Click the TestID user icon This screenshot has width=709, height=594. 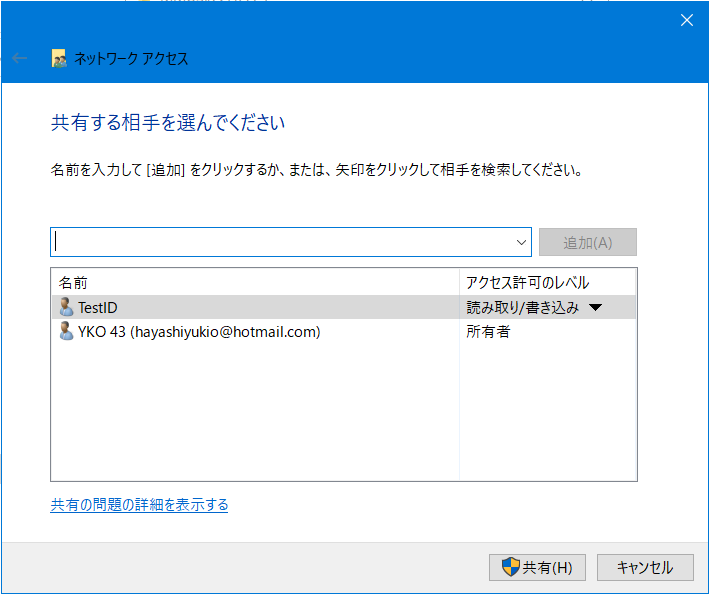(66, 307)
